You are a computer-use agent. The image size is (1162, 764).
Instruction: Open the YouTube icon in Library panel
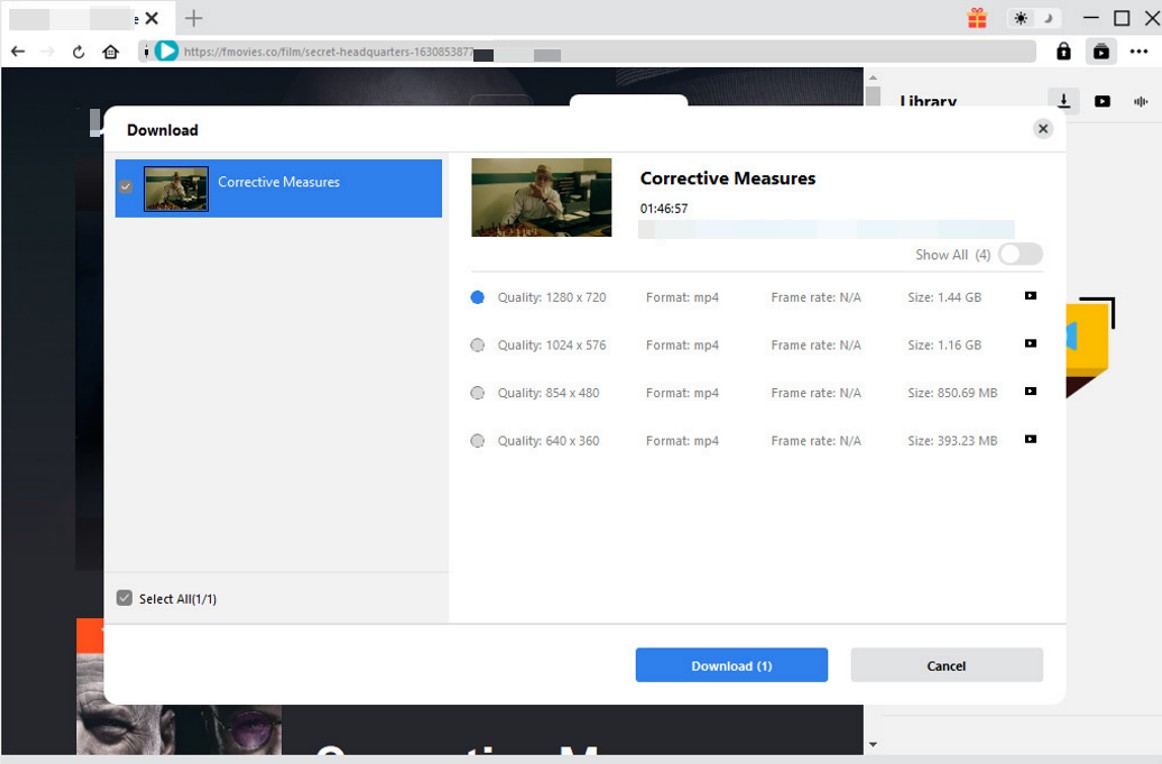tap(1101, 100)
